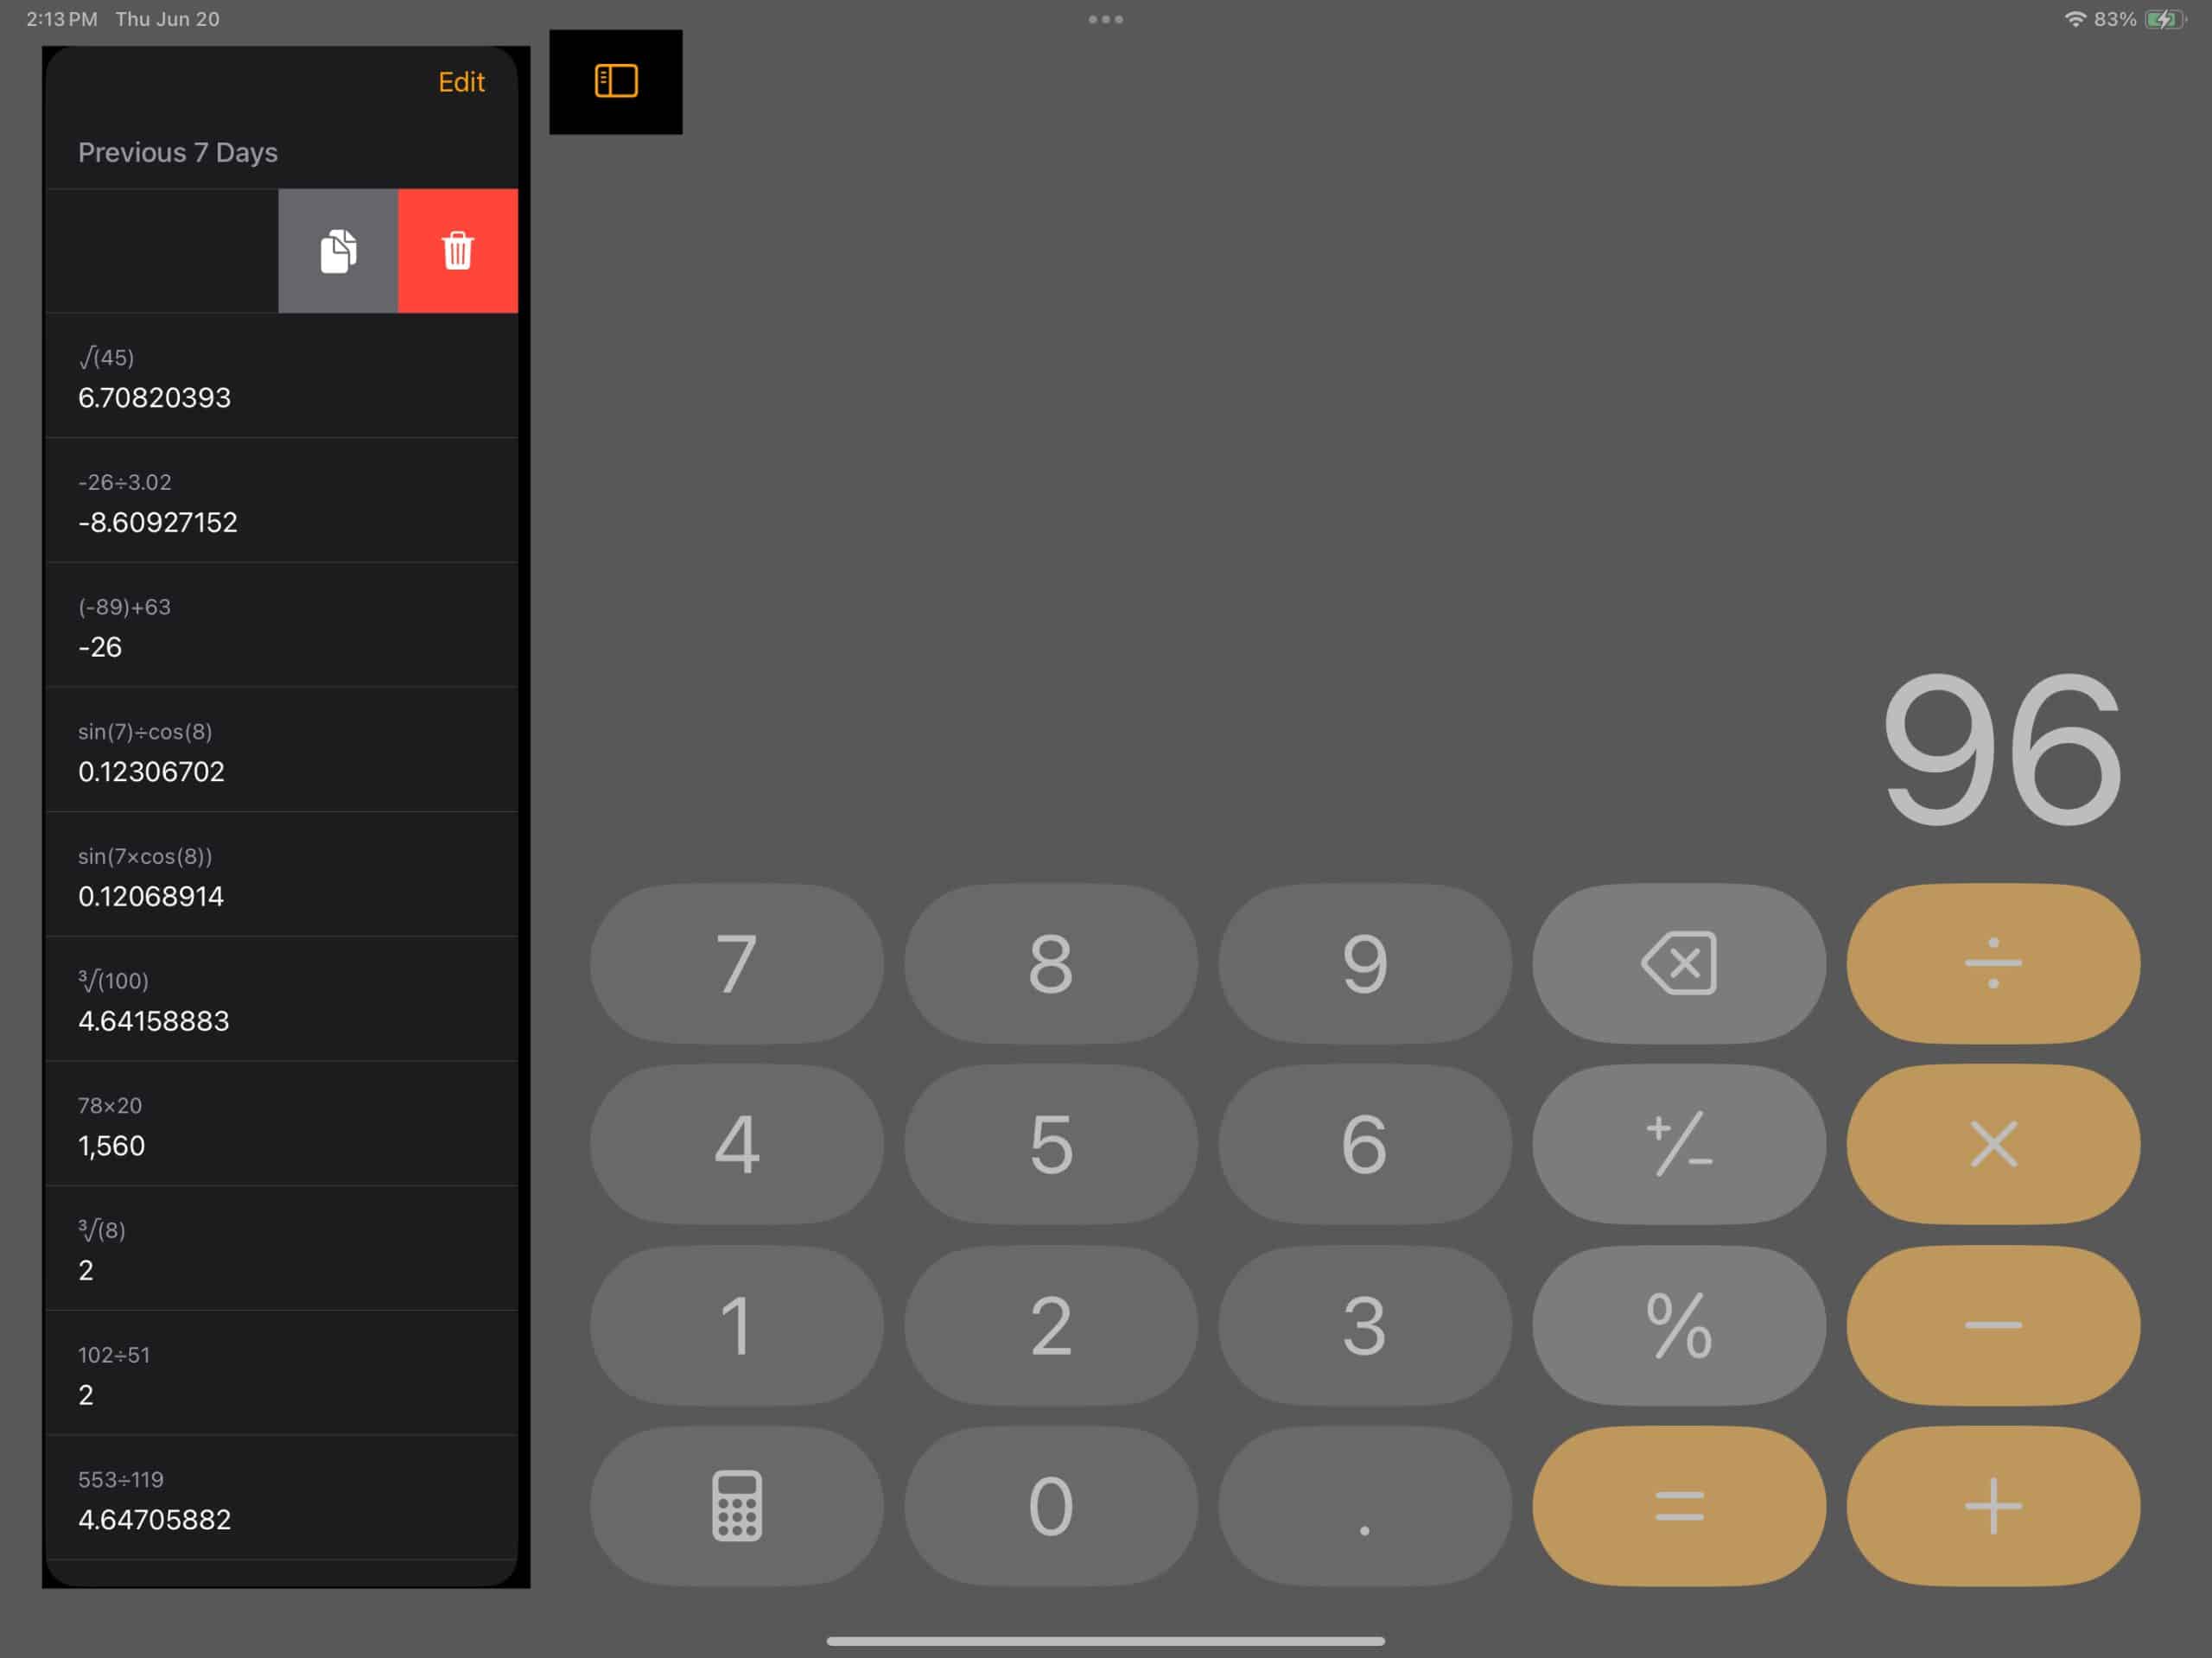Image resolution: width=2212 pixels, height=1658 pixels.
Task: Click the three-dots menu at top center
Action: coord(1104,19)
